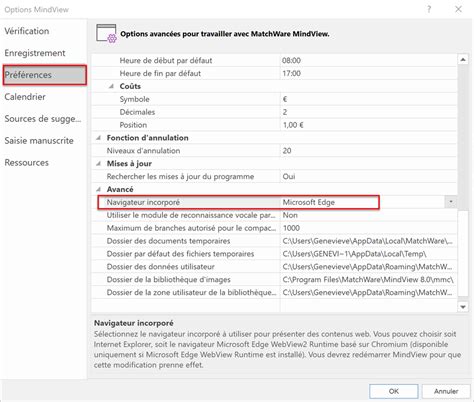Screen dimensions: 474x402
Task: Click Dossier des données utilisateur label
Action: click(160, 267)
